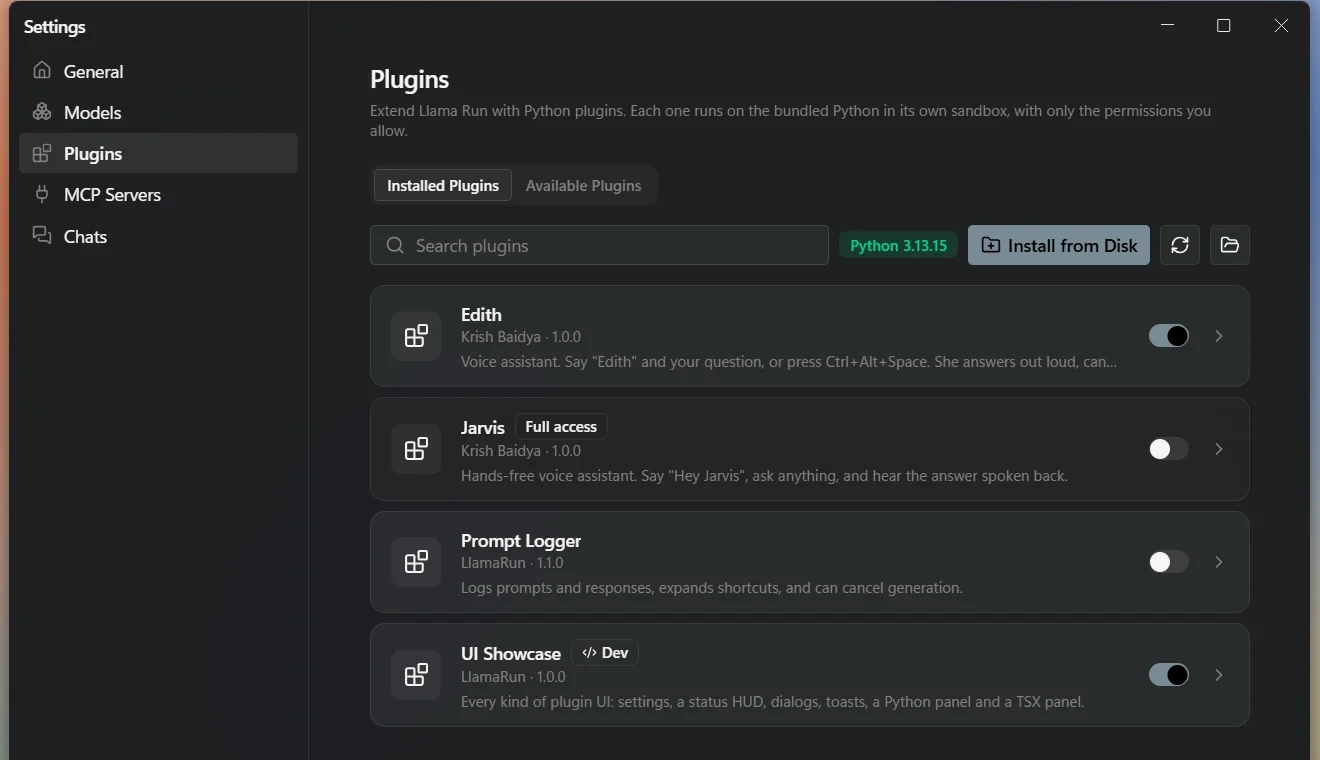Open the plugins folder icon button
The height and width of the screenshot is (760, 1320).
[x=1230, y=245]
